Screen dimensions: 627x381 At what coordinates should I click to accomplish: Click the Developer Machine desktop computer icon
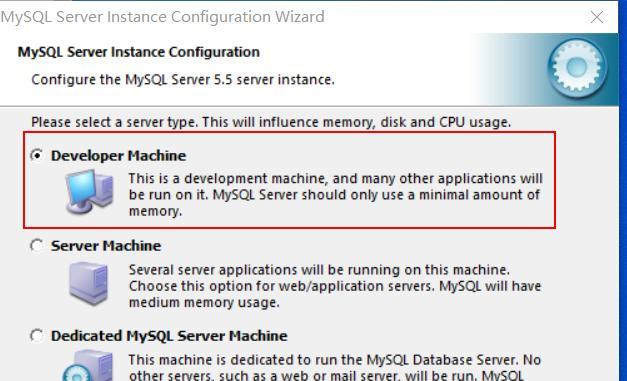90,192
